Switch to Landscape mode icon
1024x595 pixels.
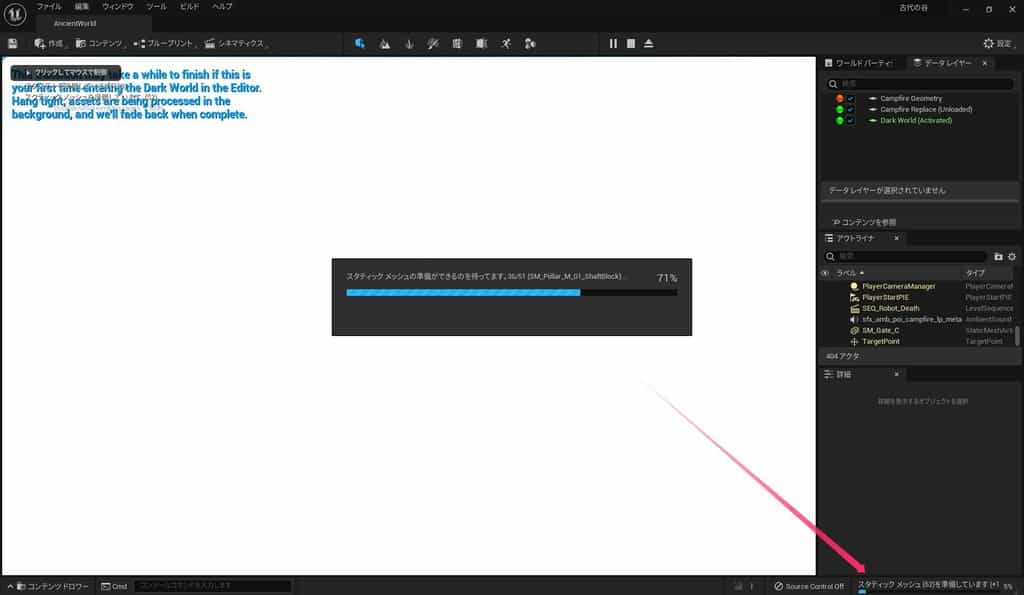click(385, 44)
